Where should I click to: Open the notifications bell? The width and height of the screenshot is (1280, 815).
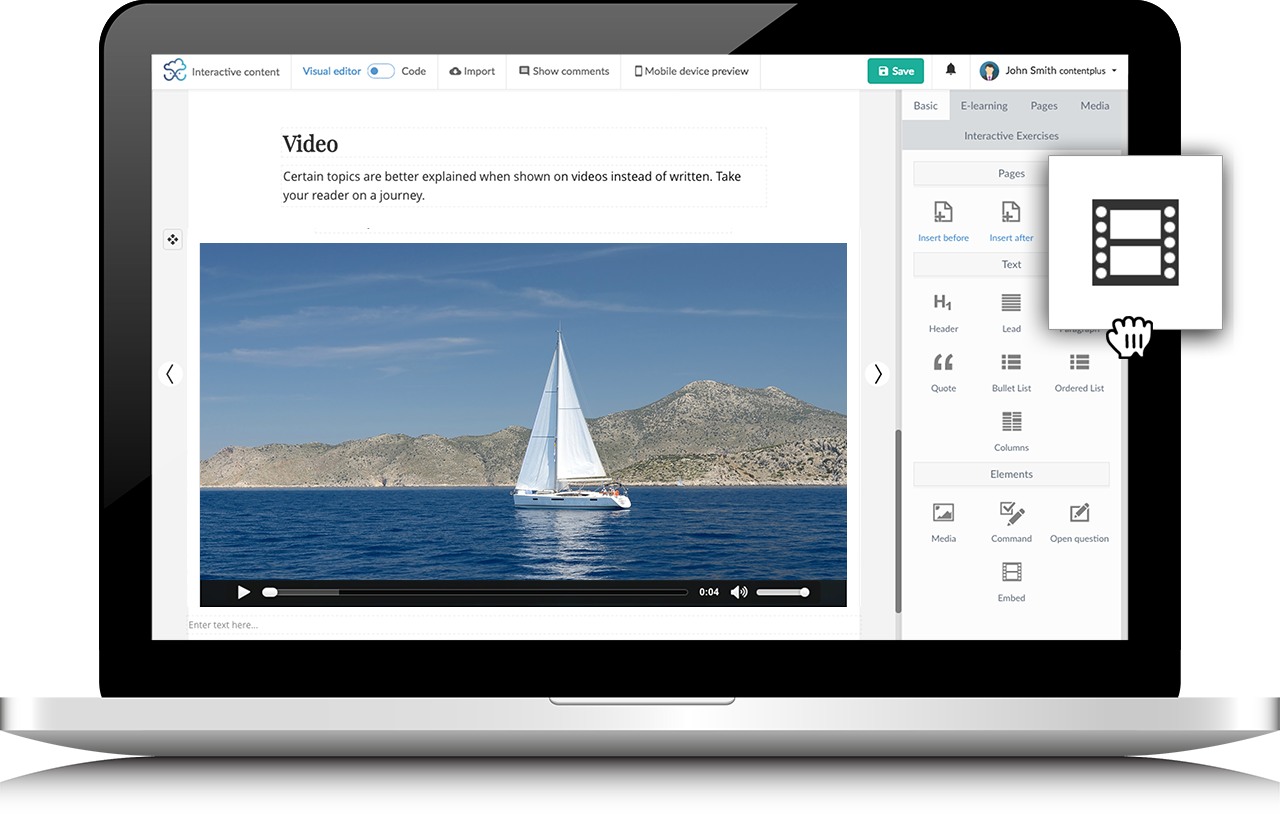[x=951, y=70]
